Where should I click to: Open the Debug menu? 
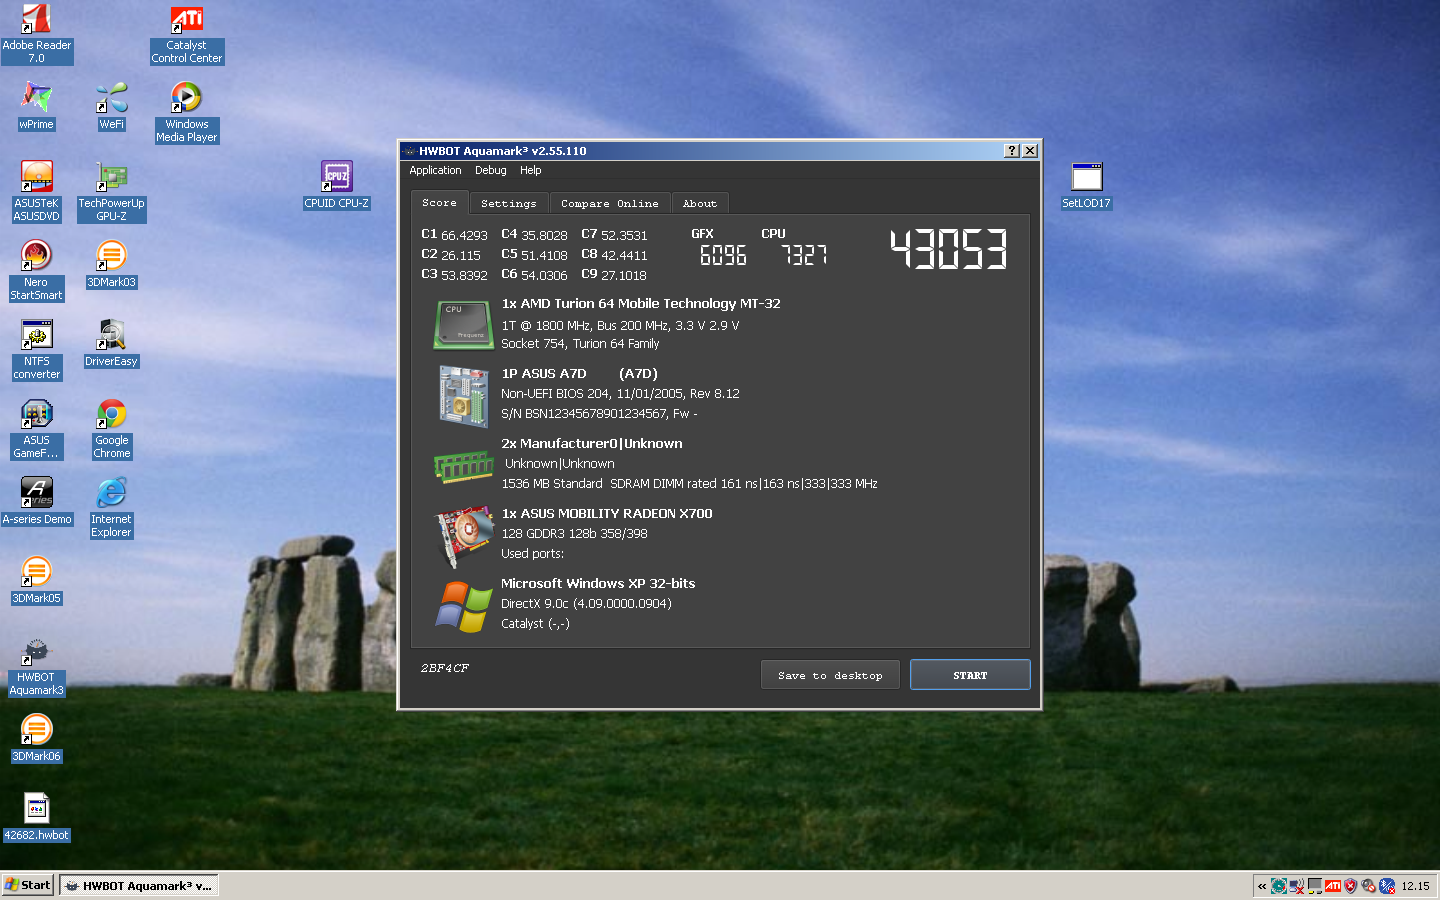pos(490,171)
